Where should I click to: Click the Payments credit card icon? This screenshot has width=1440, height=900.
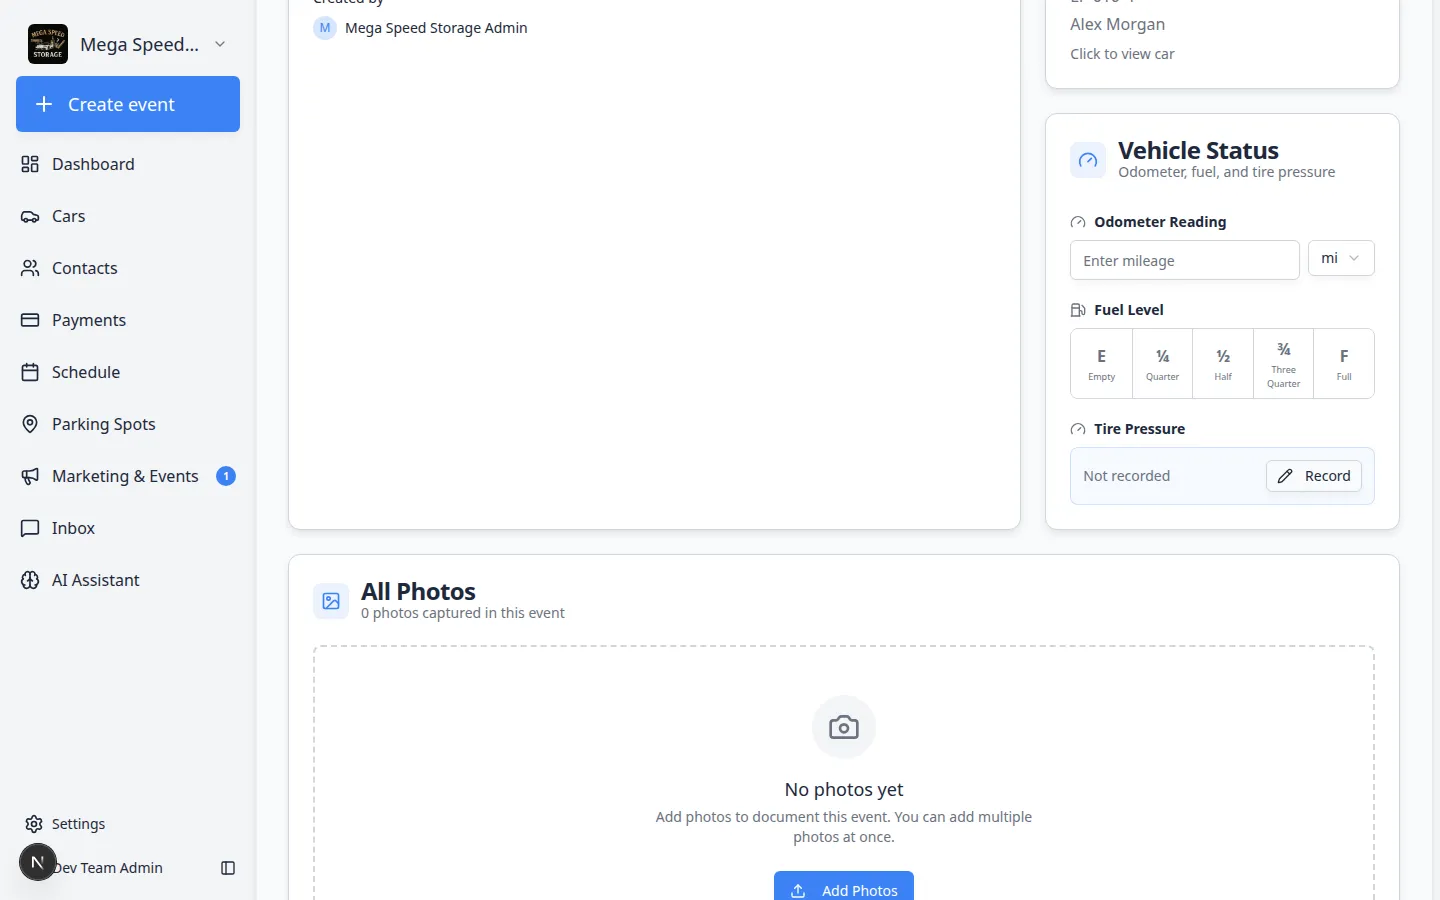[x=30, y=320]
